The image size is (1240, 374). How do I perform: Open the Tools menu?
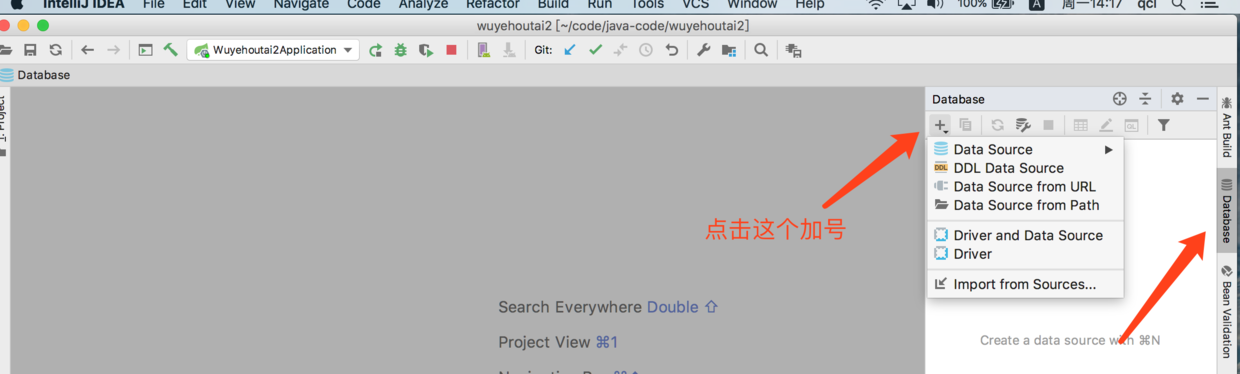pyautogui.click(x=647, y=4)
